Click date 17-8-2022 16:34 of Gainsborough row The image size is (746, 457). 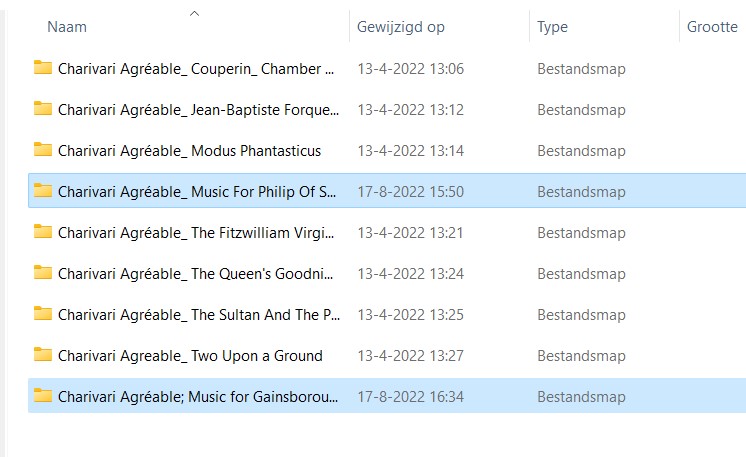(410, 397)
